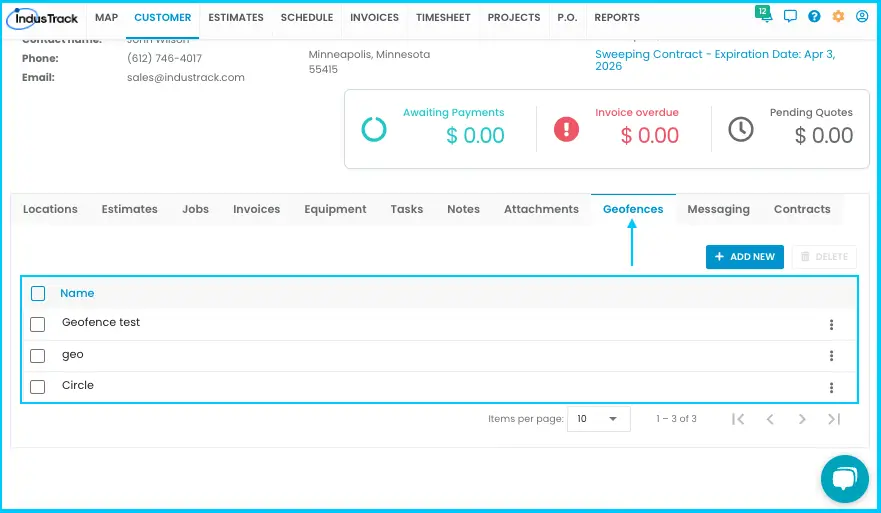This screenshot has height=513, width=881.
Task: Switch to the Estimates tab
Action: (x=129, y=209)
